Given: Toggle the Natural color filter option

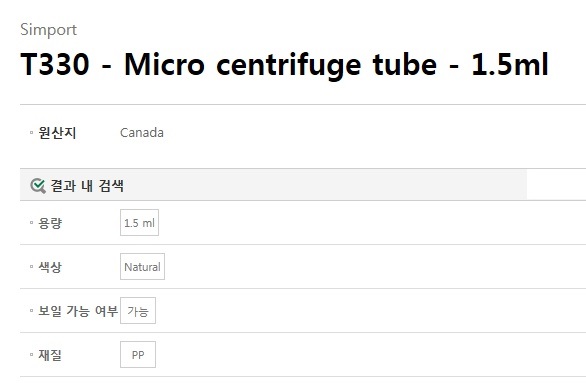Looking at the screenshot, I should [x=142, y=267].
